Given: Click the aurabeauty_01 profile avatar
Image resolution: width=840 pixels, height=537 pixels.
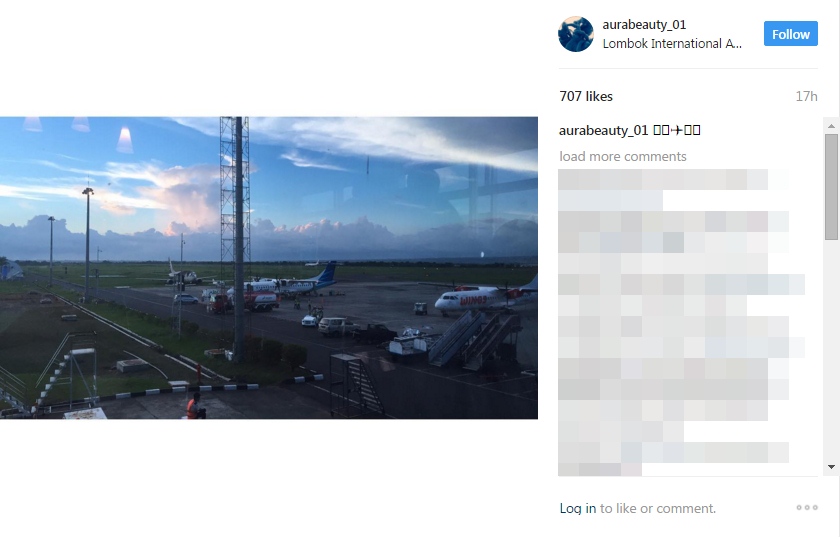Looking at the screenshot, I should point(576,34).
